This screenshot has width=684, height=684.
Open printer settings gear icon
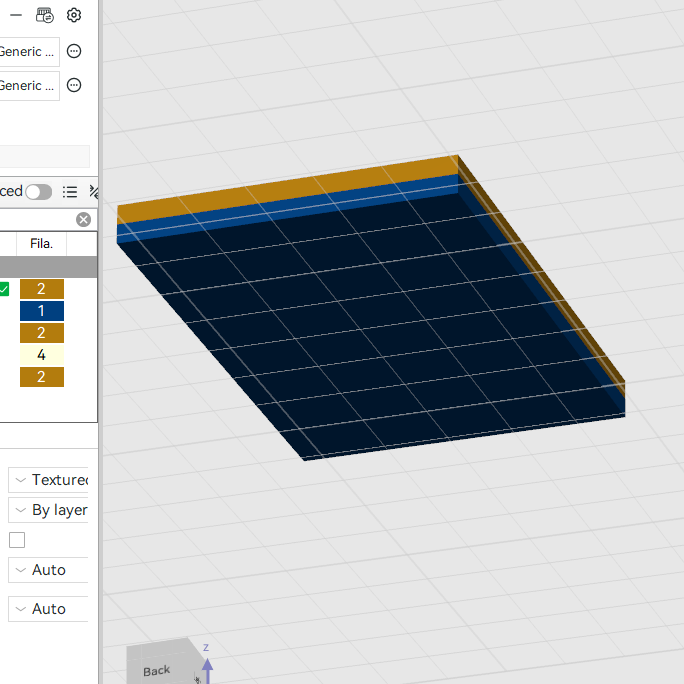74,15
